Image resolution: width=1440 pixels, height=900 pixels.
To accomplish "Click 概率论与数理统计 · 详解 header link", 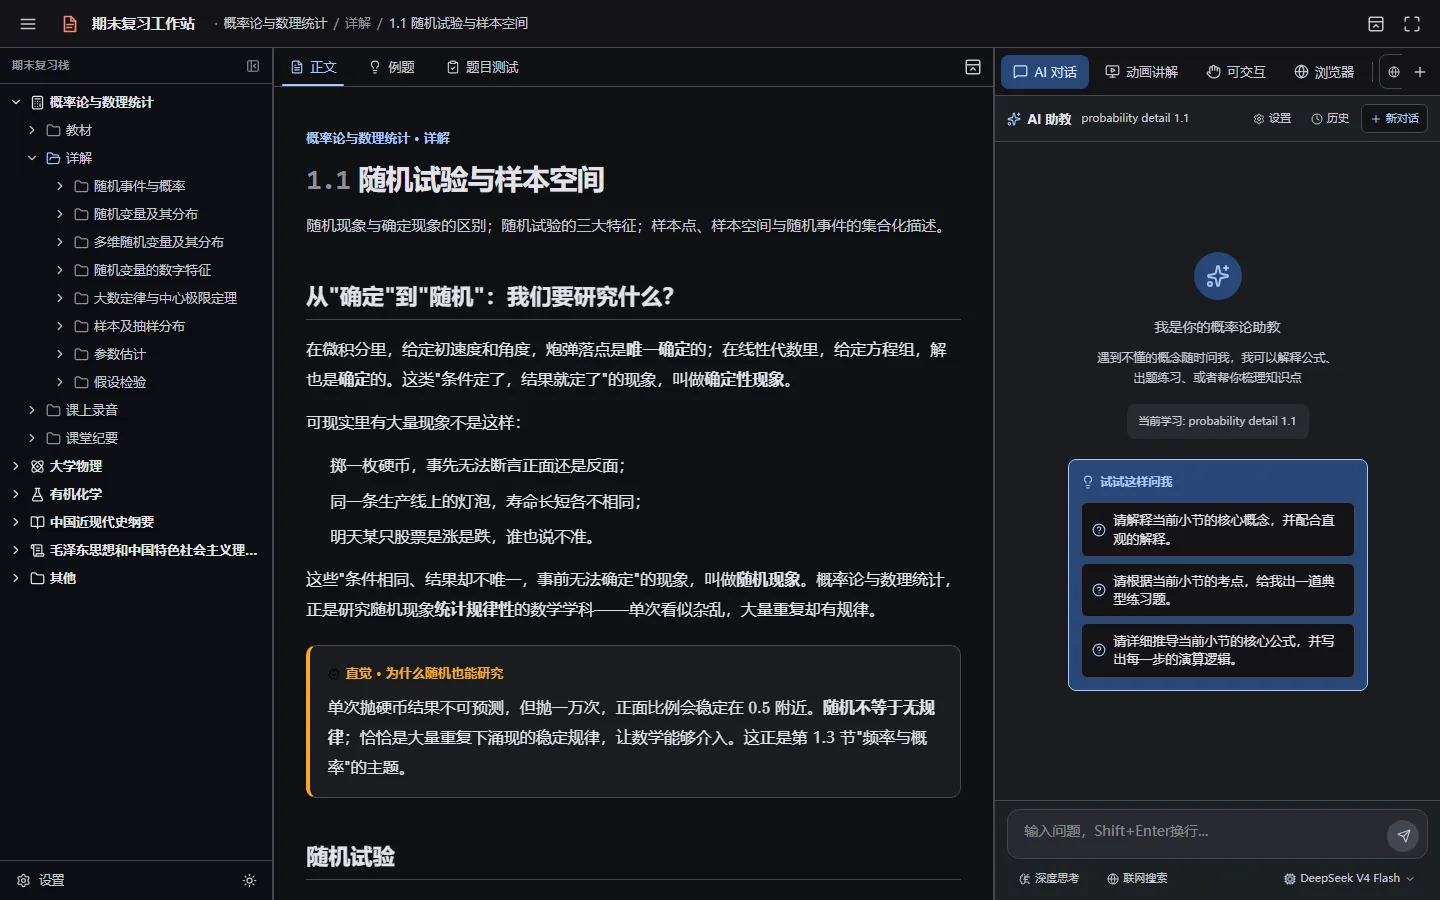I will coord(378,138).
